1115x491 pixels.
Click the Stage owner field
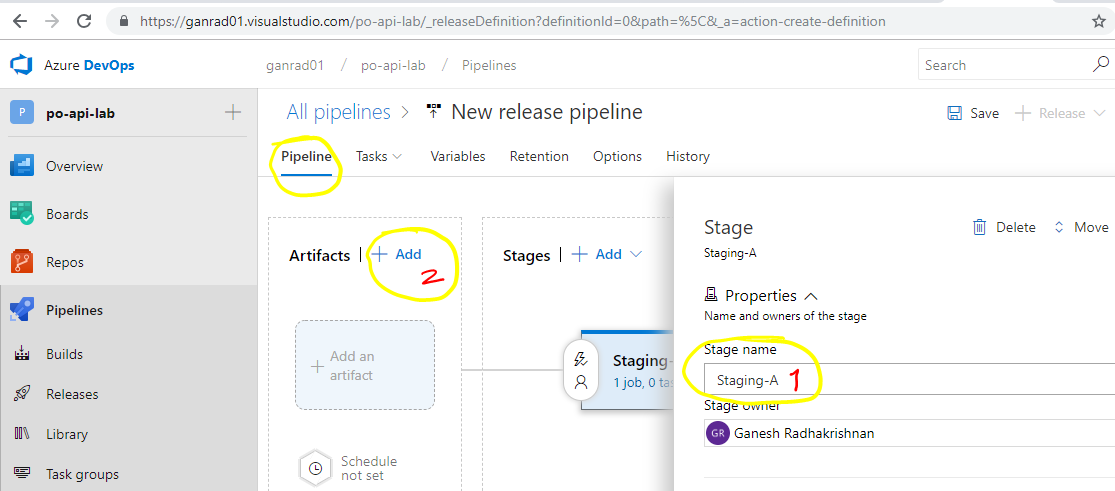point(909,433)
